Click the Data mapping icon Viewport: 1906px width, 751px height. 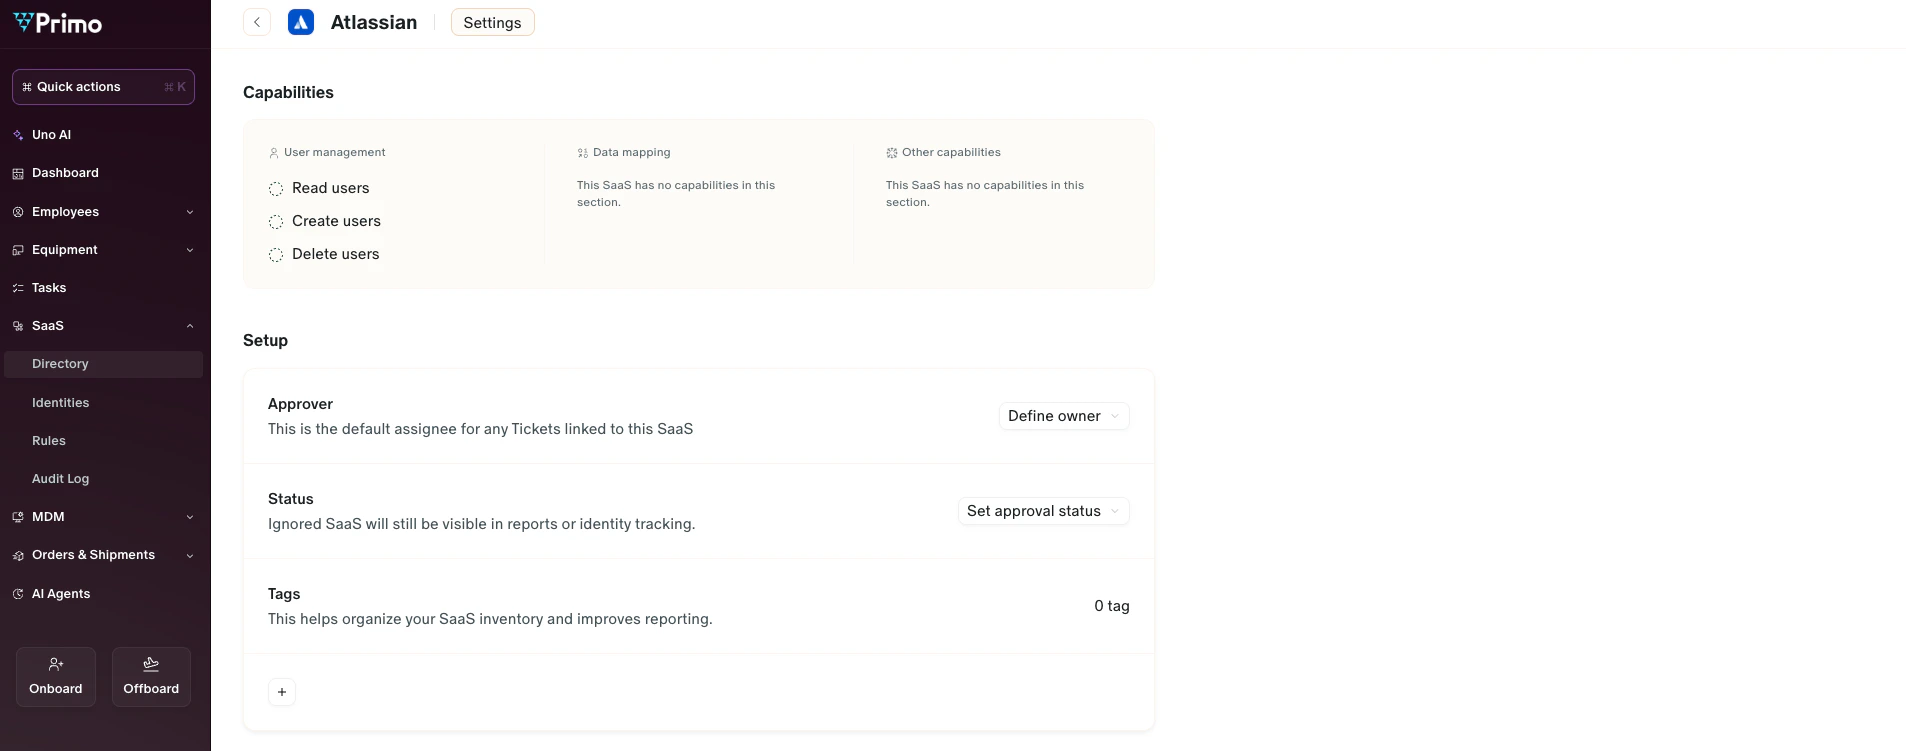pos(583,153)
